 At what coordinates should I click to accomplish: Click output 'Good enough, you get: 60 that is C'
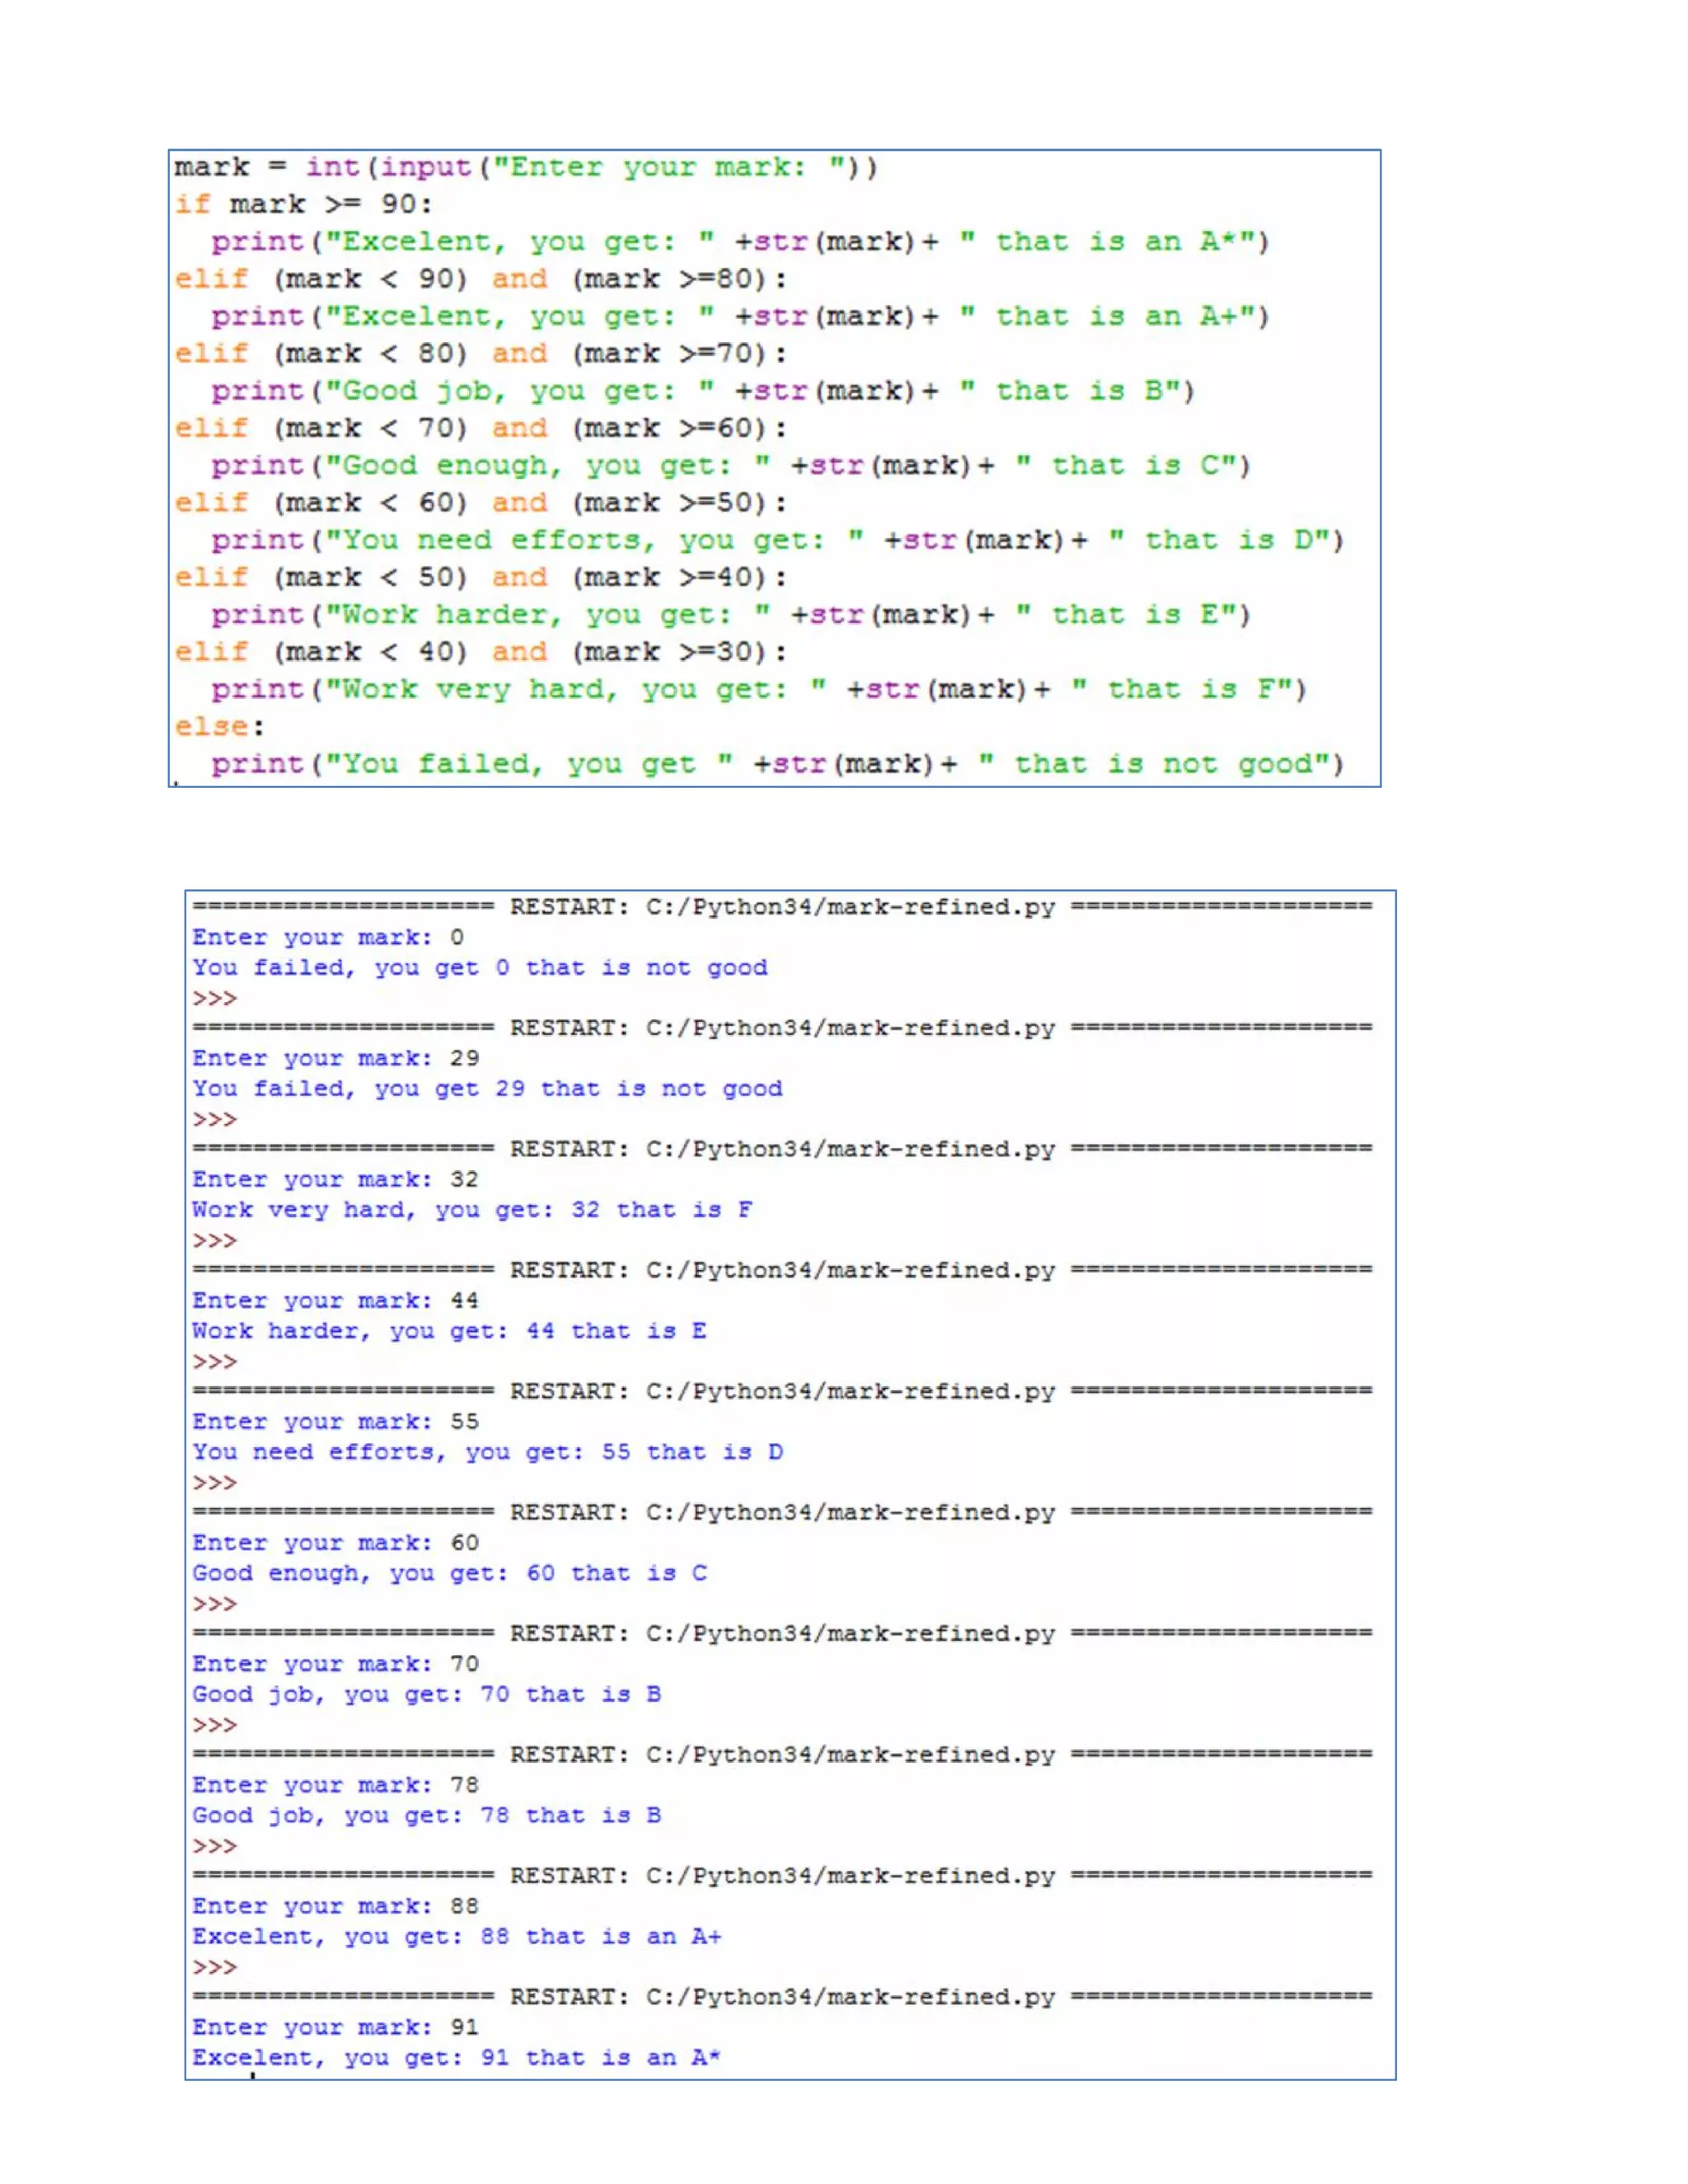tap(450, 1573)
